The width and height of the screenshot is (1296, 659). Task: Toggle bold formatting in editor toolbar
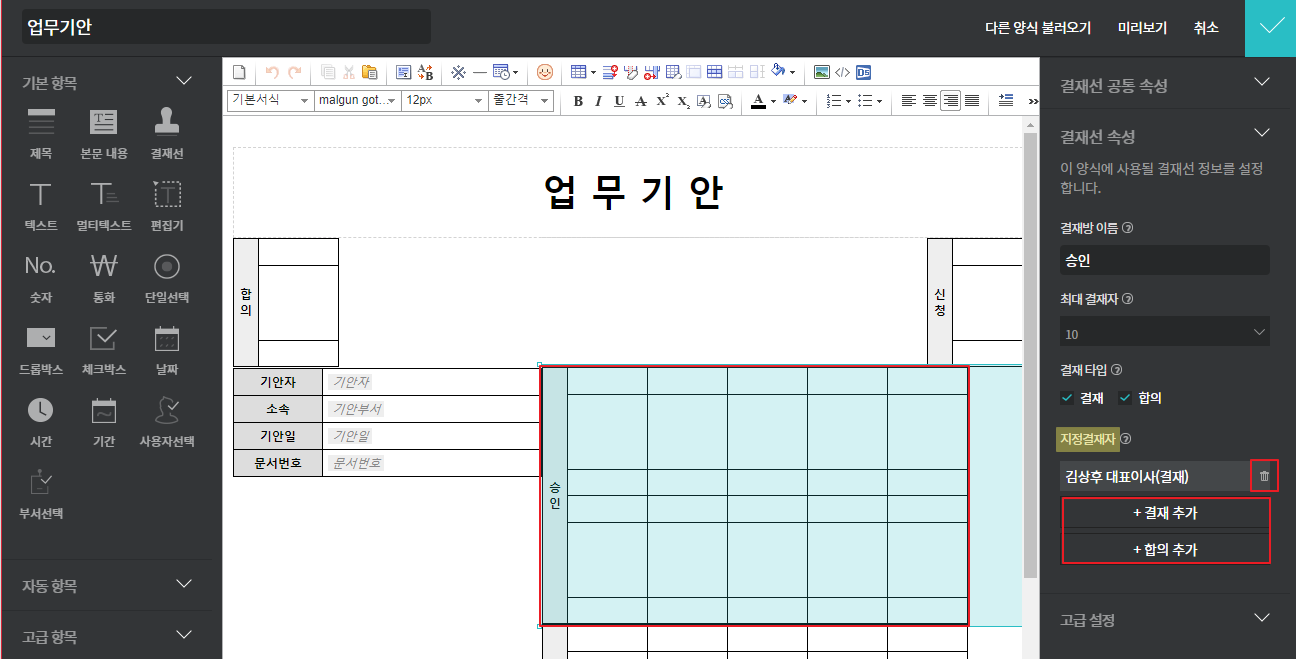pos(578,101)
